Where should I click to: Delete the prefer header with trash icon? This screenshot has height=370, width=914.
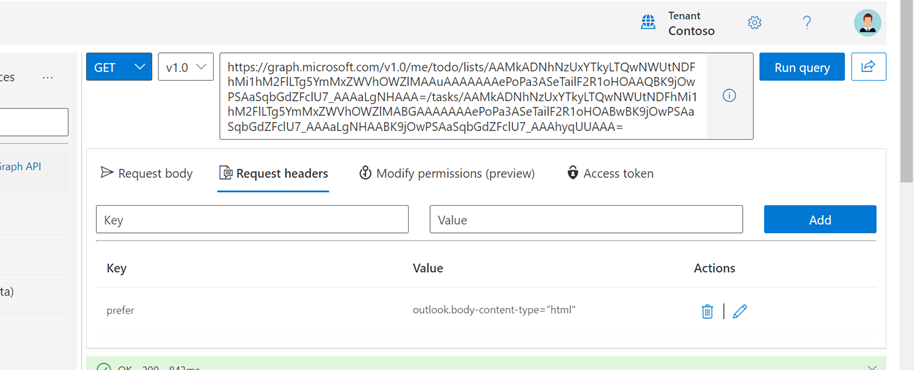[x=707, y=311]
